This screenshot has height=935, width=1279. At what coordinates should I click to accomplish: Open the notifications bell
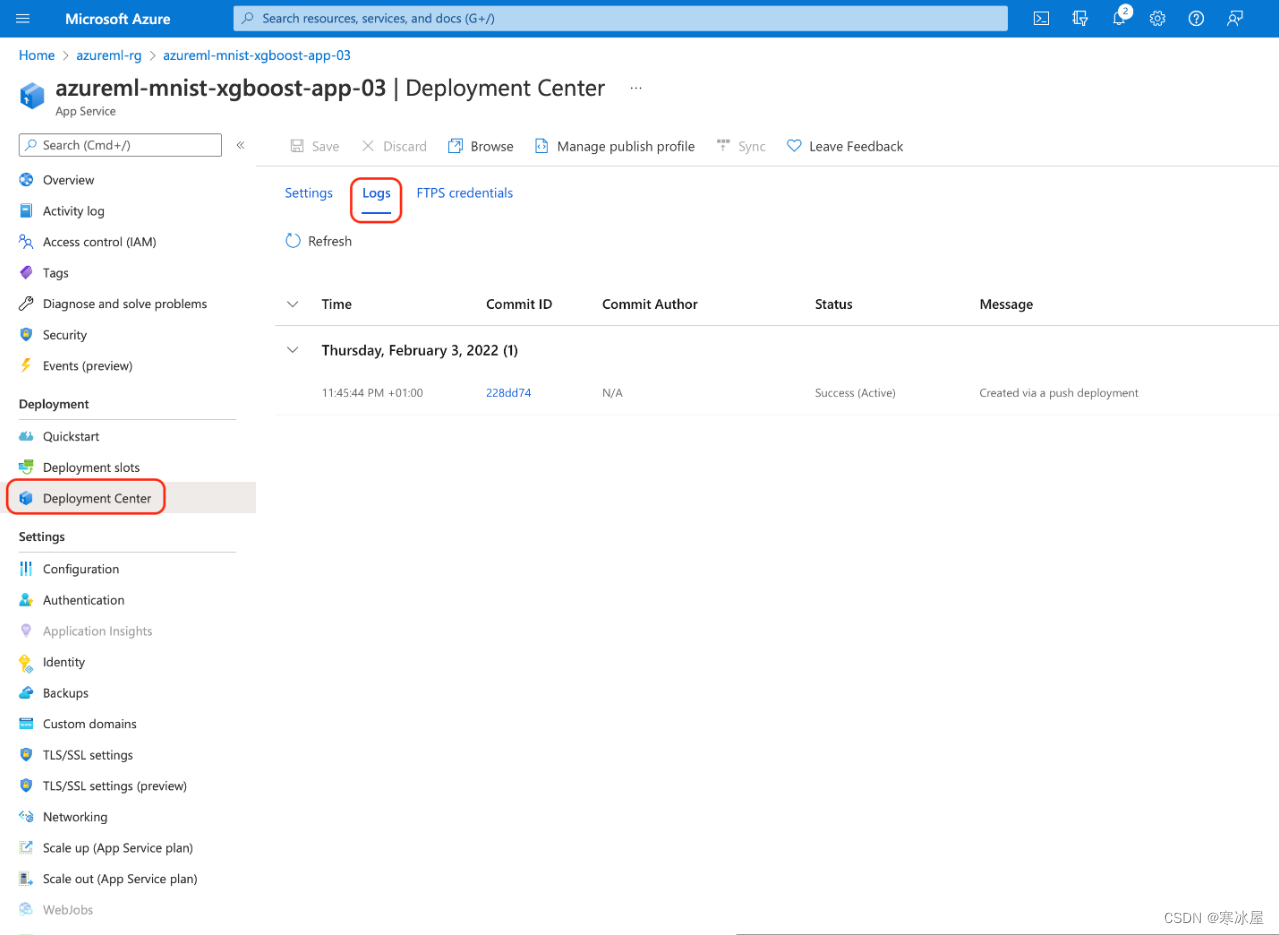click(1119, 18)
